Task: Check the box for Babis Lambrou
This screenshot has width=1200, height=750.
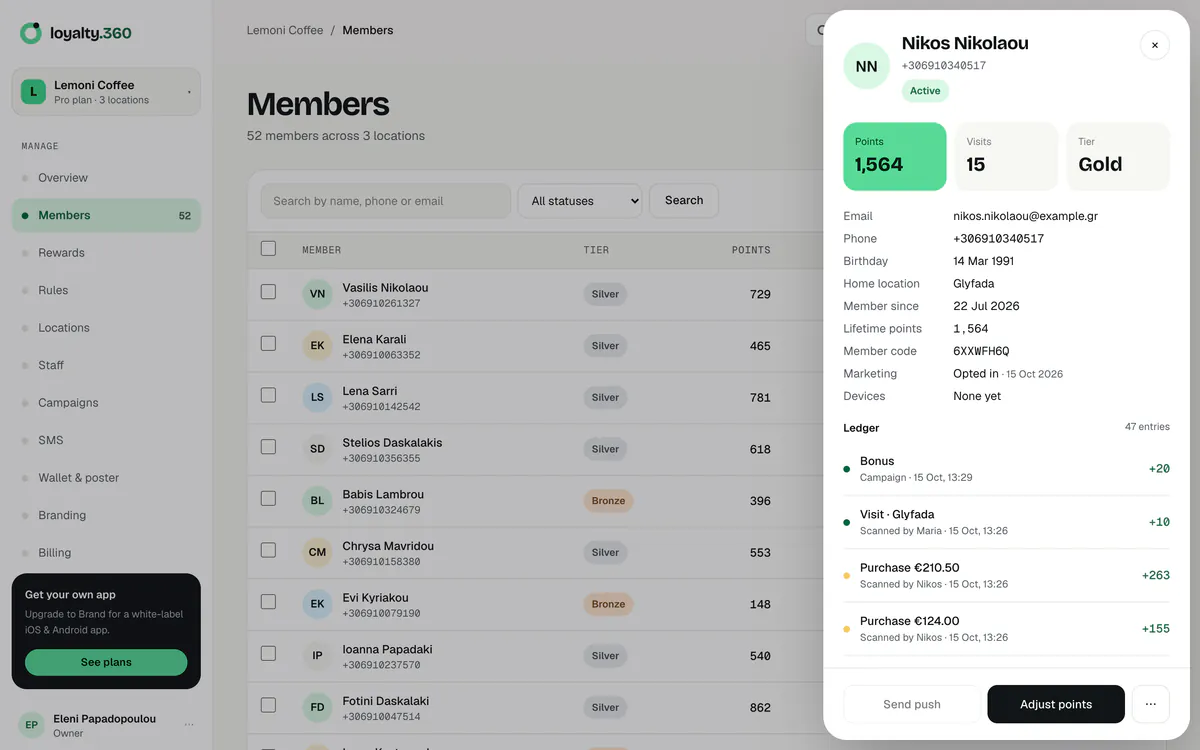Action: click(268, 498)
